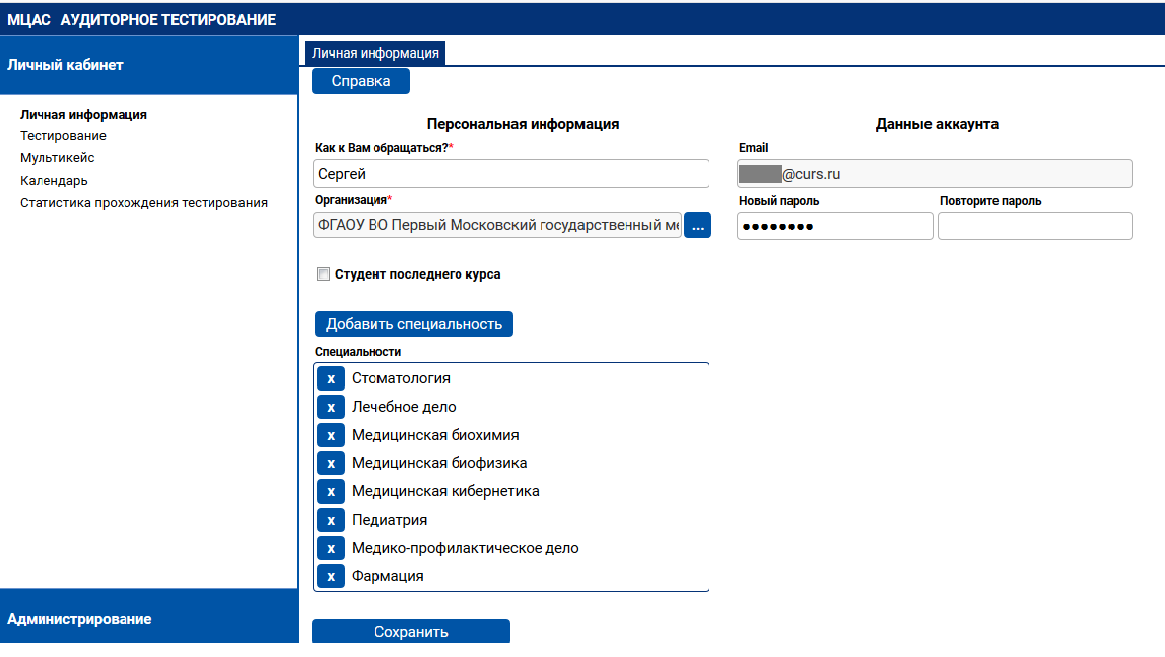Open Календарь in the sidebar
This screenshot has height=657, width=1165.
(54, 181)
